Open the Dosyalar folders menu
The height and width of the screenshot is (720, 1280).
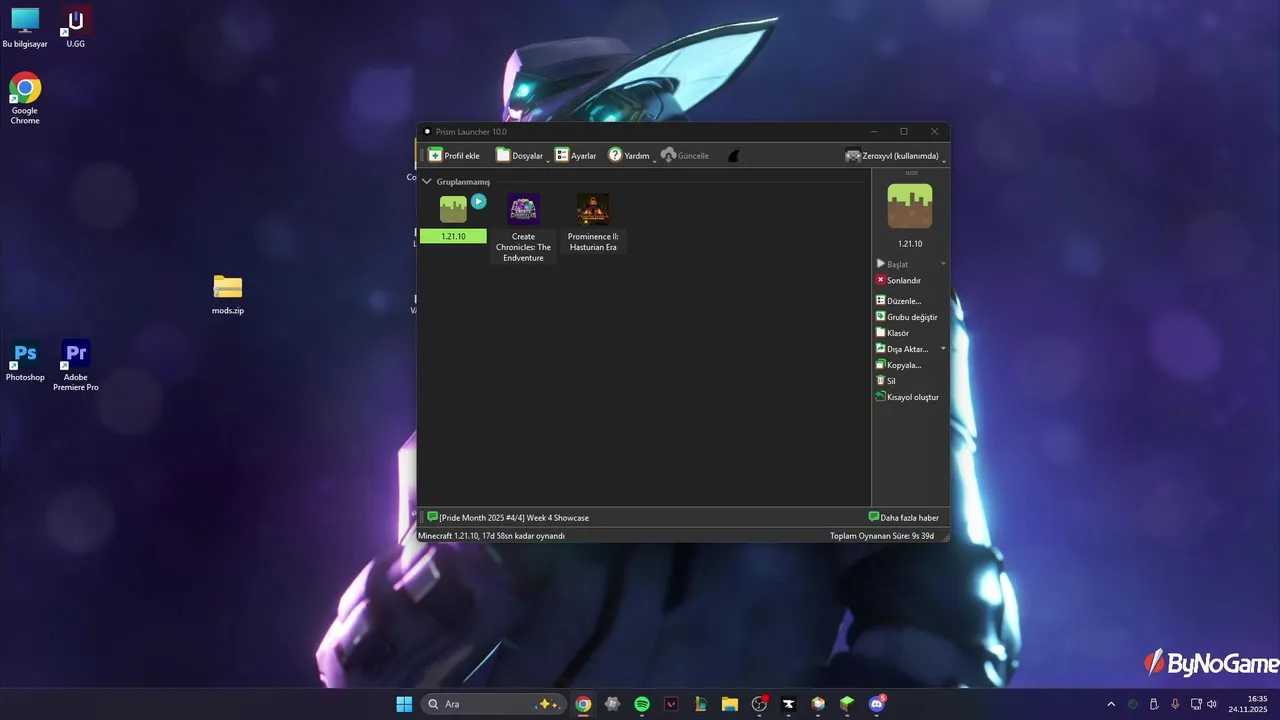click(522, 156)
